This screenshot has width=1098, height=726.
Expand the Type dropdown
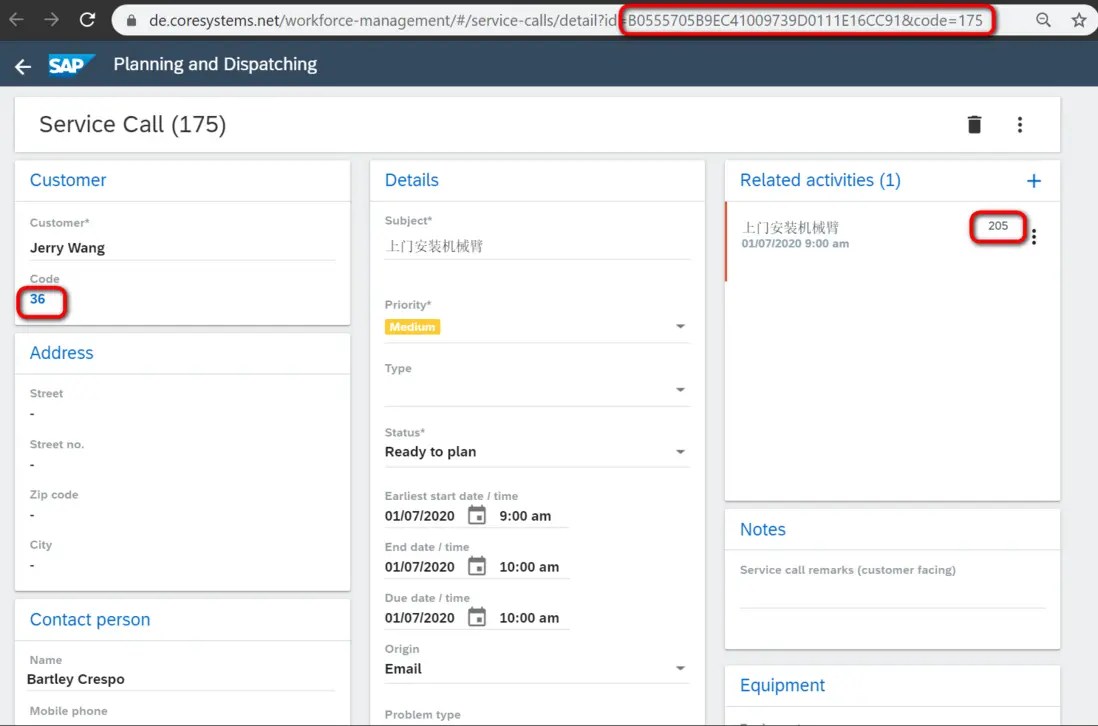point(680,387)
